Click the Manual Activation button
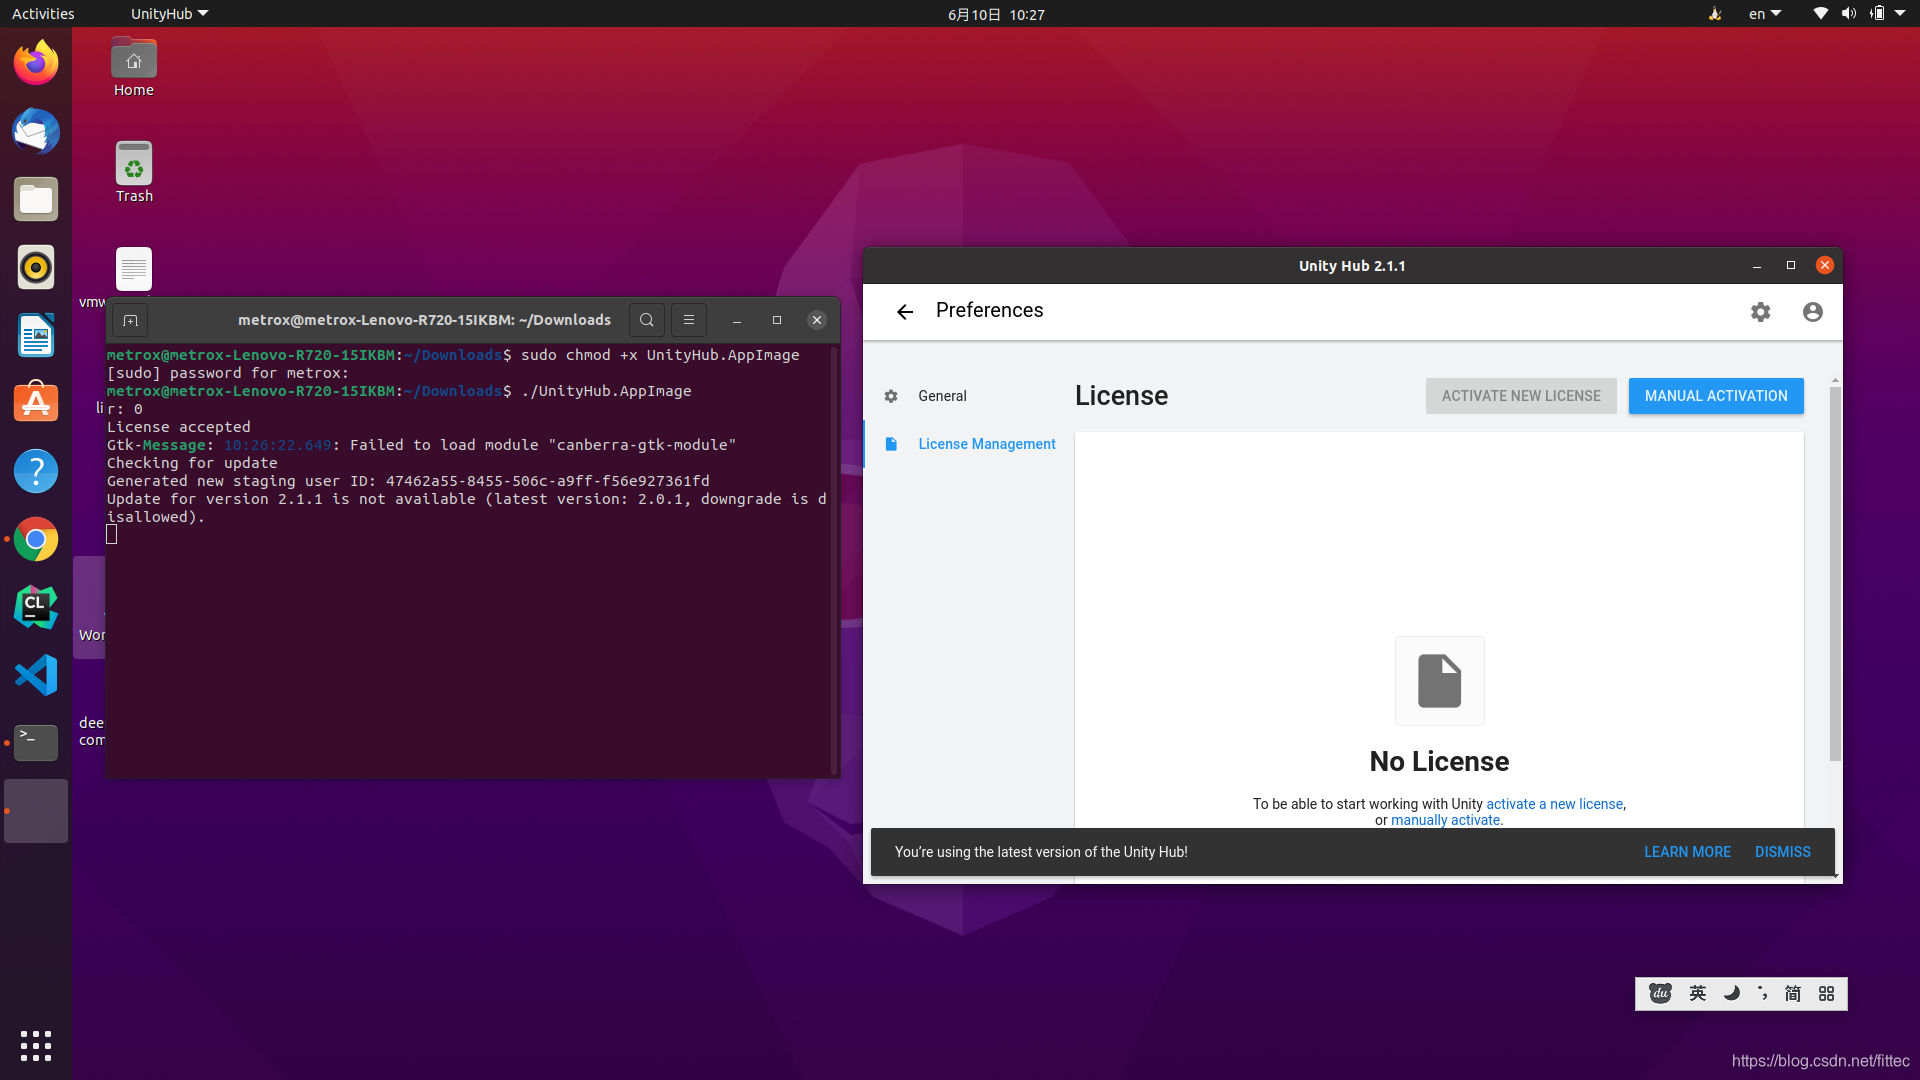The width and height of the screenshot is (1920, 1080). [1716, 396]
